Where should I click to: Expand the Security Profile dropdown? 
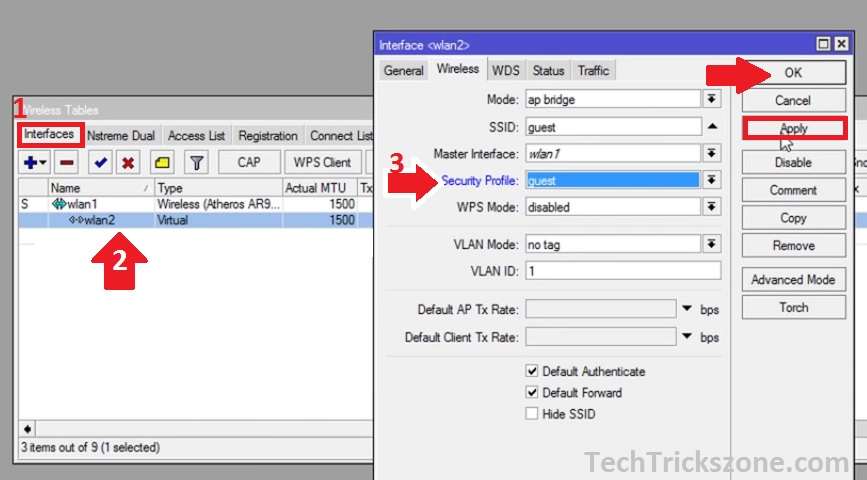tap(712, 180)
